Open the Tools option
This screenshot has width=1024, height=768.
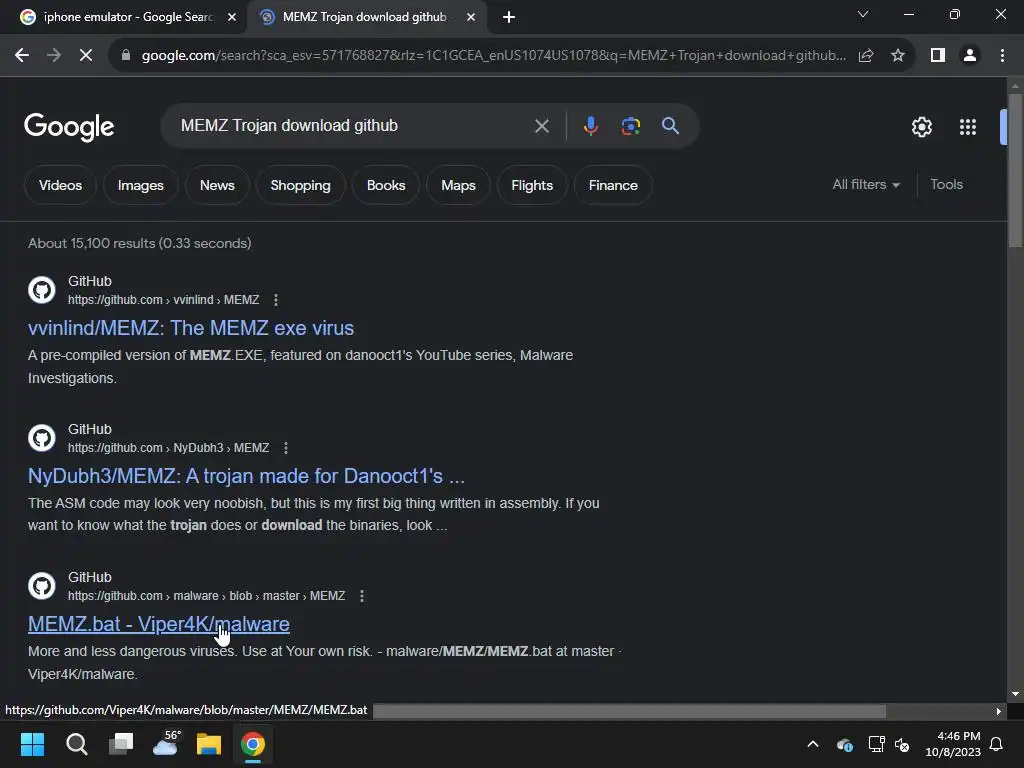point(946,185)
